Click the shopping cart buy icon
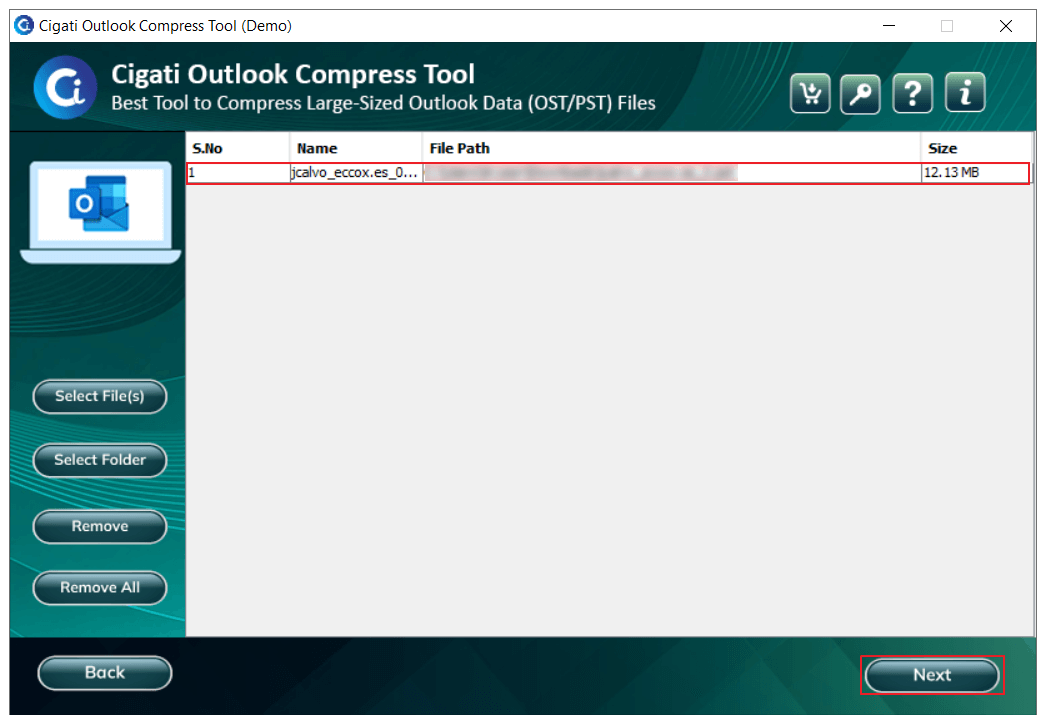This screenshot has width=1046, height=722. pos(810,93)
